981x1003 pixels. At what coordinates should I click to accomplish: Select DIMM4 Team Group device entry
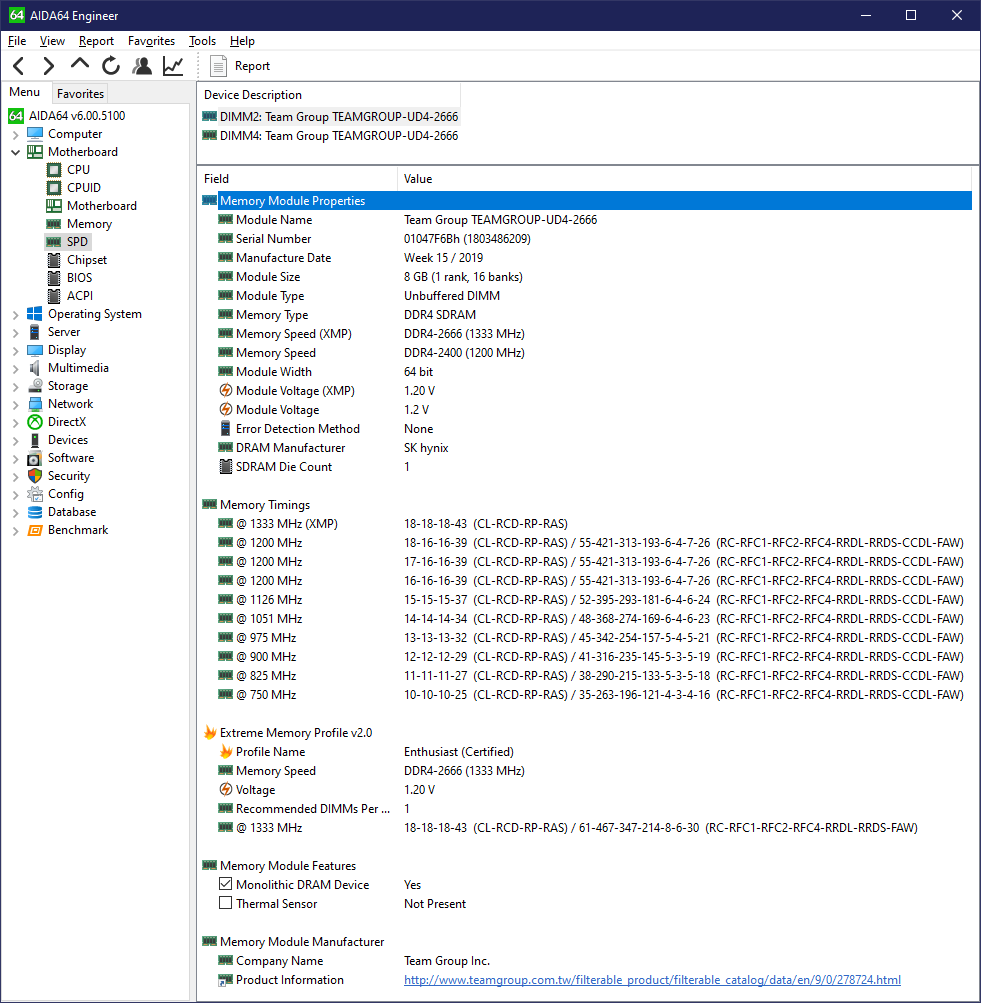(x=330, y=136)
